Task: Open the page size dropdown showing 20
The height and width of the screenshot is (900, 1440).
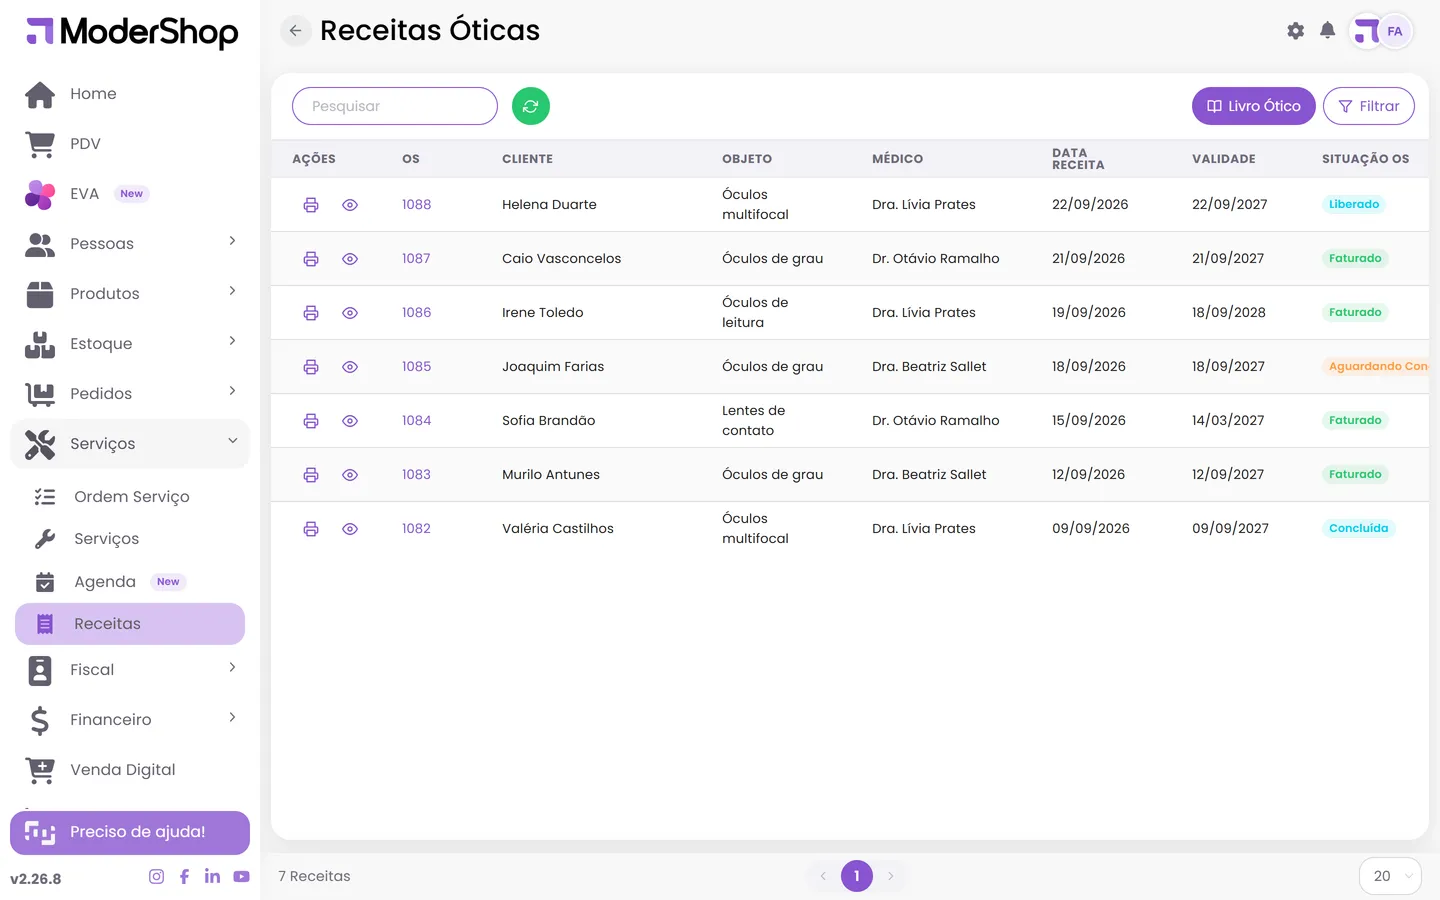Action: coord(1390,876)
